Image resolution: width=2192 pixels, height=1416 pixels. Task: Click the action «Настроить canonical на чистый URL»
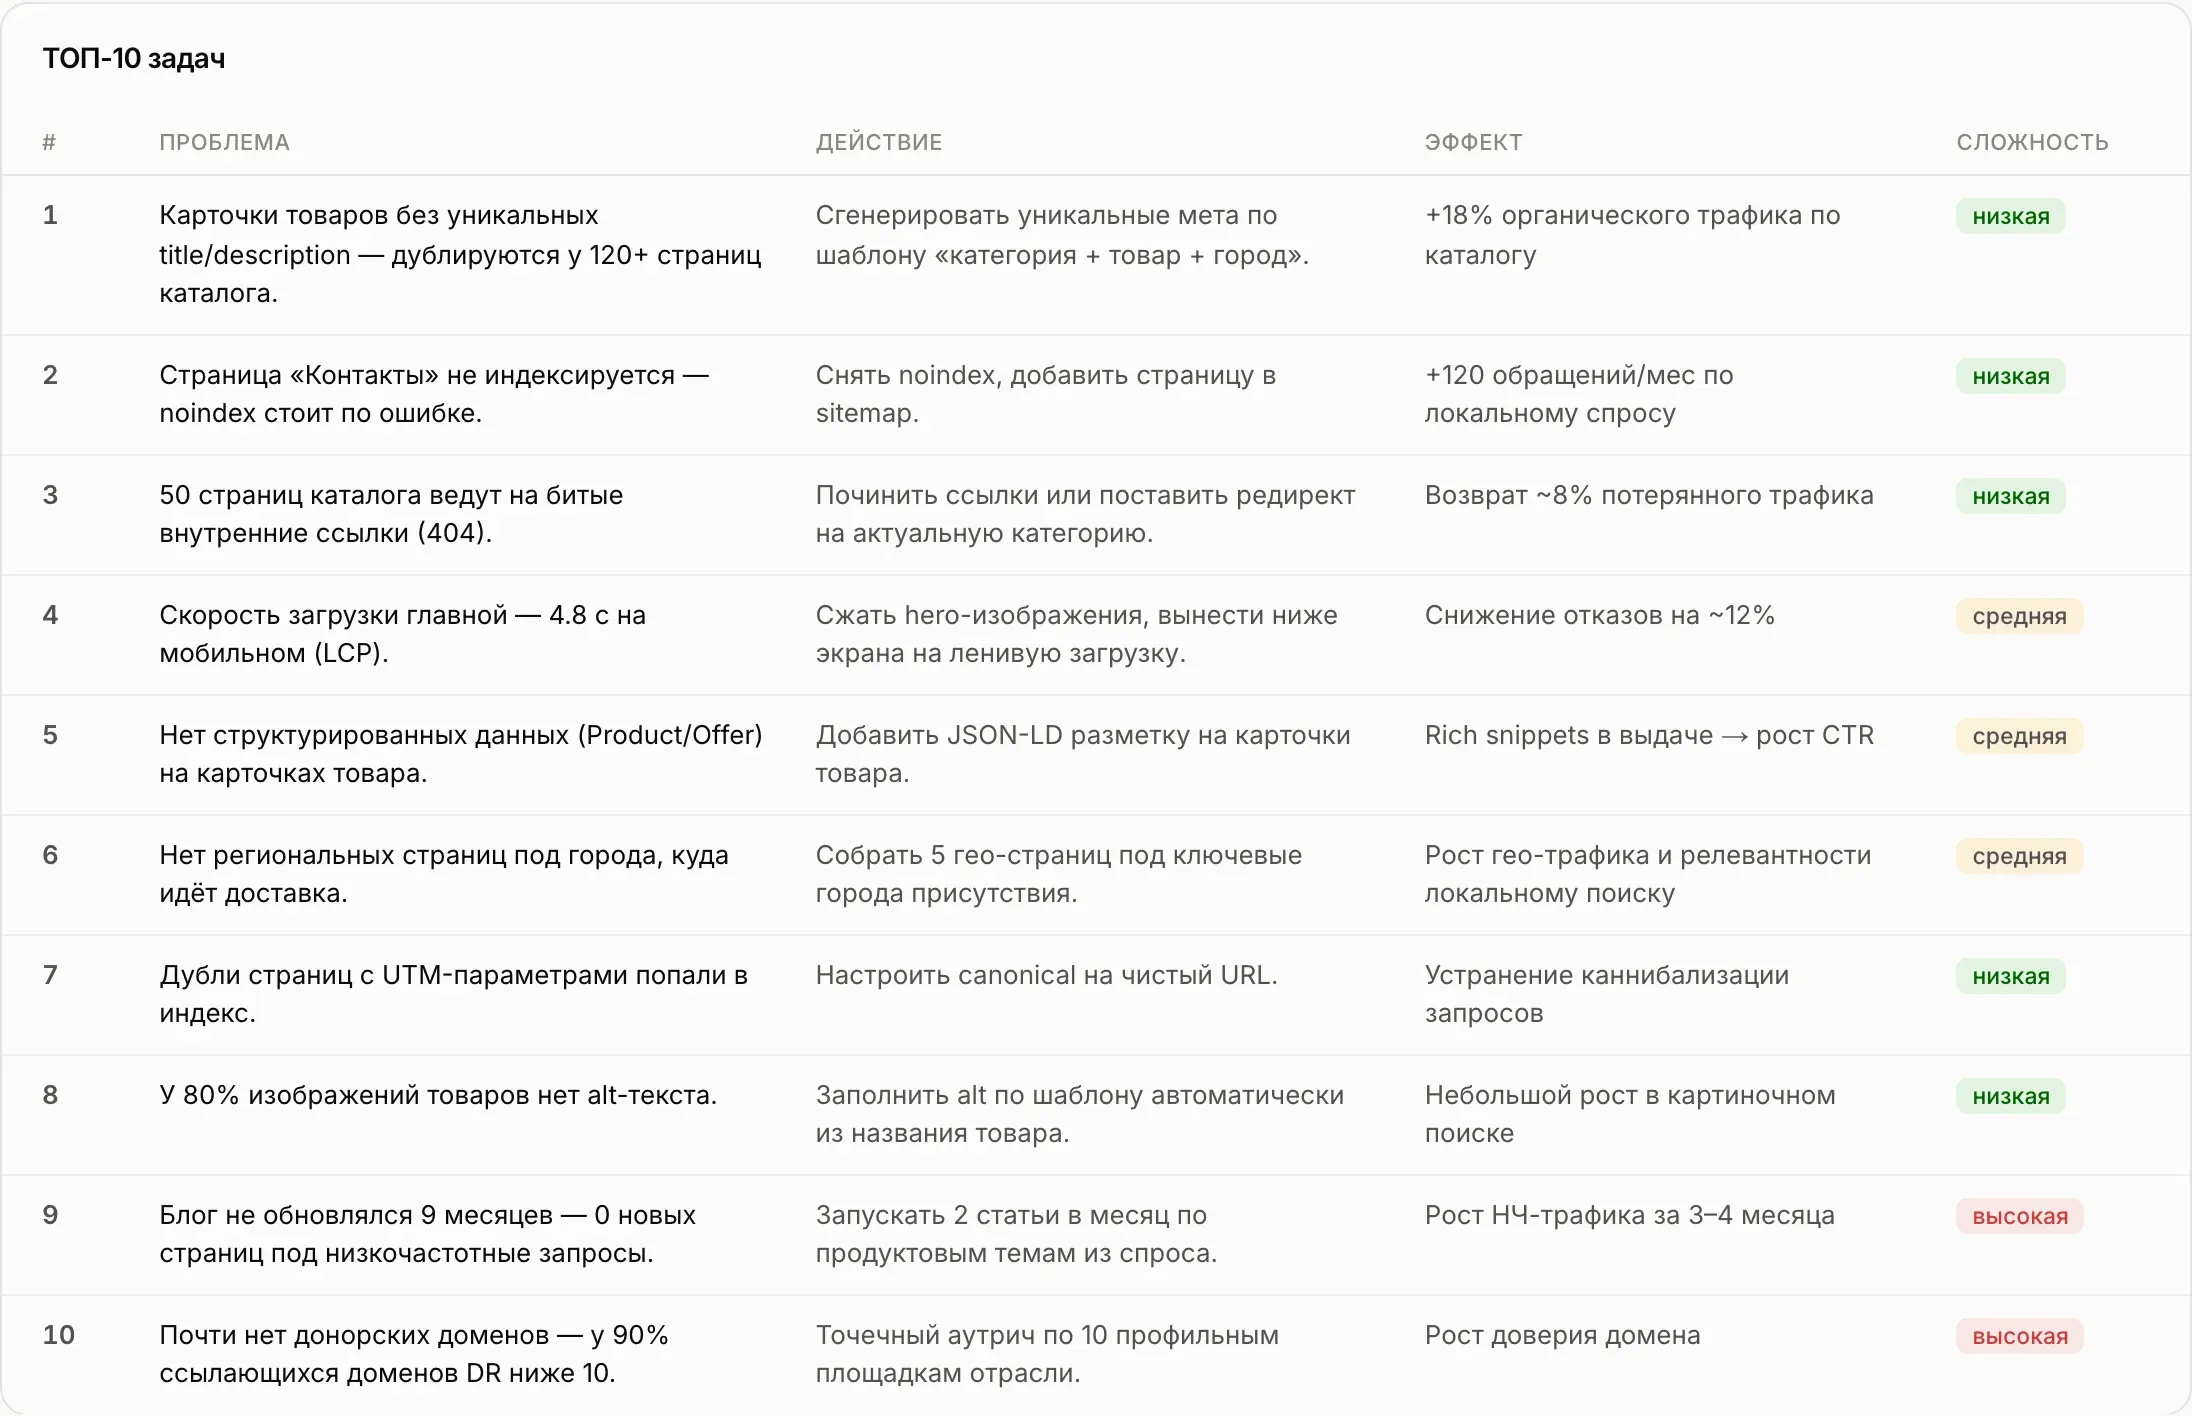[x=1046, y=975]
